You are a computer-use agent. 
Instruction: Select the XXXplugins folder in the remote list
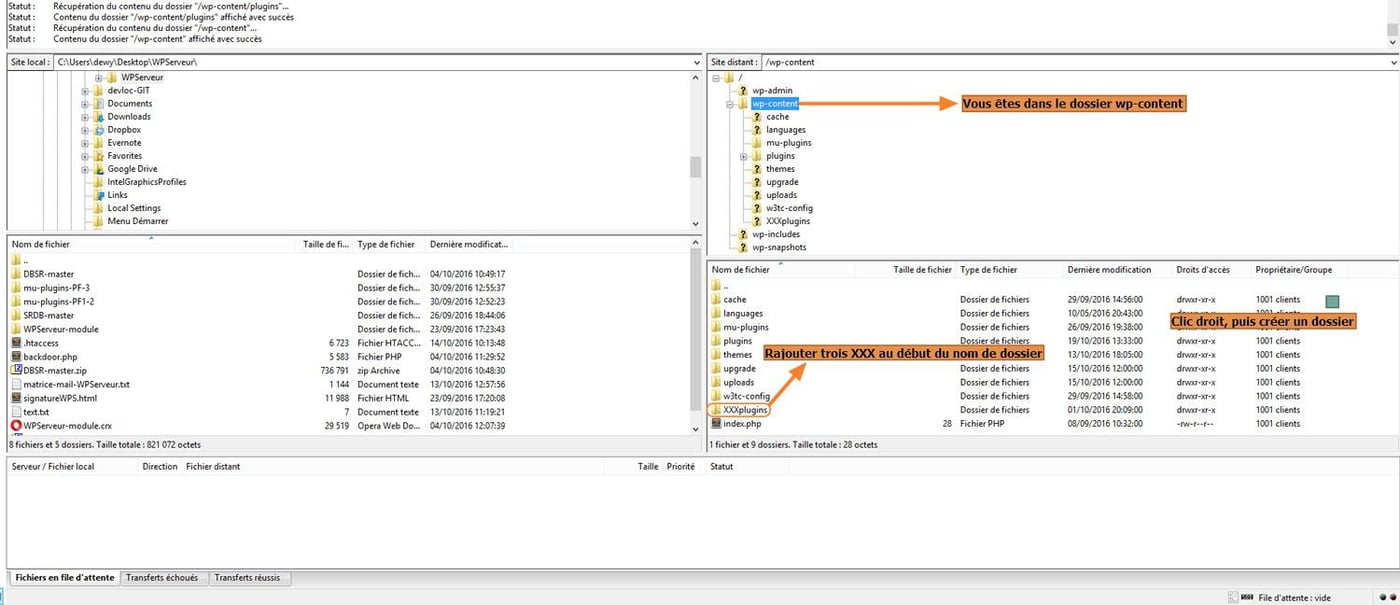click(x=745, y=409)
